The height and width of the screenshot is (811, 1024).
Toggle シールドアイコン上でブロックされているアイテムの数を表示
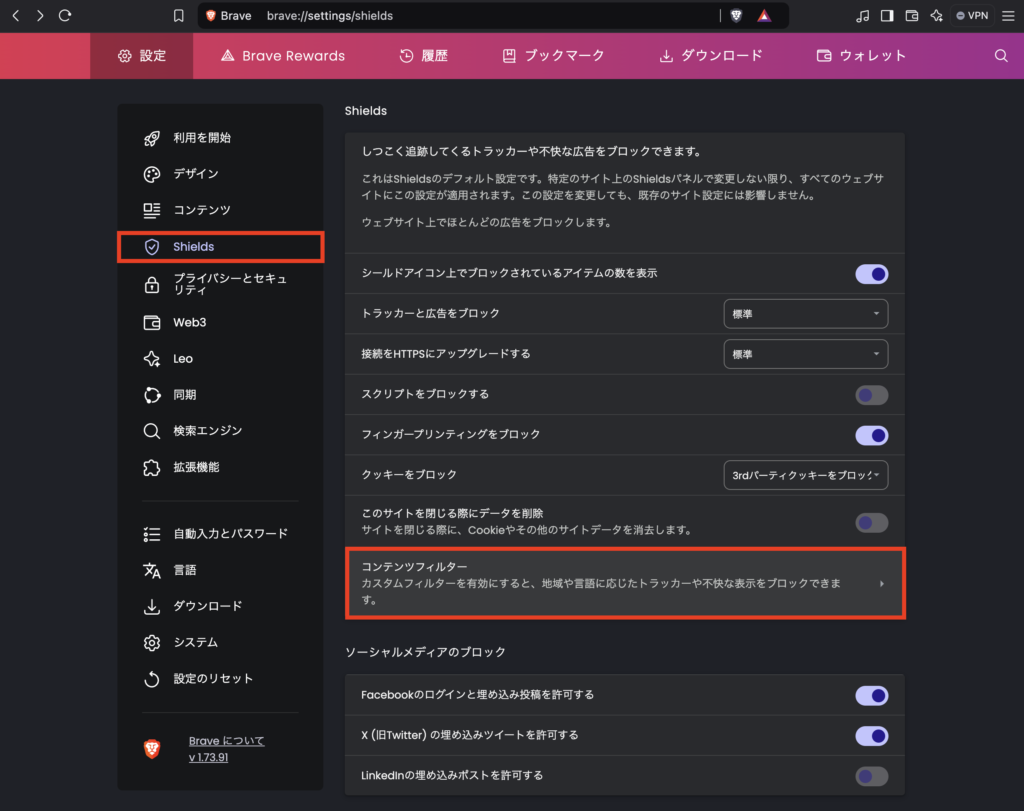pyautogui.click(x=872, y=274)
